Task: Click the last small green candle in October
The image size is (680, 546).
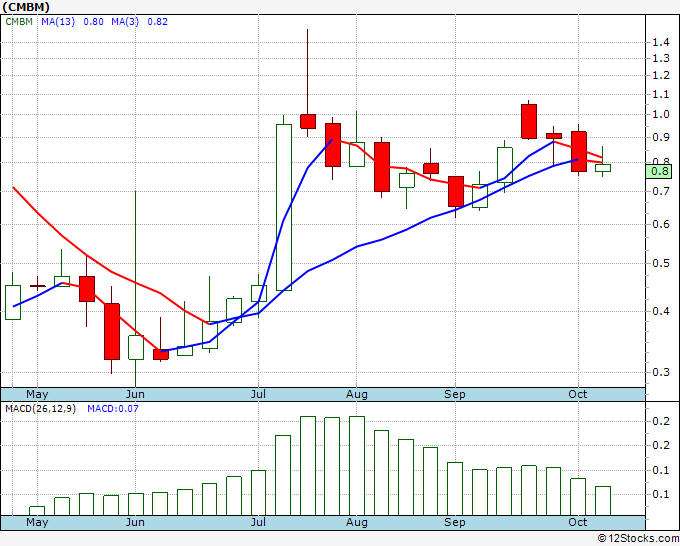Action: click(603, 168)
